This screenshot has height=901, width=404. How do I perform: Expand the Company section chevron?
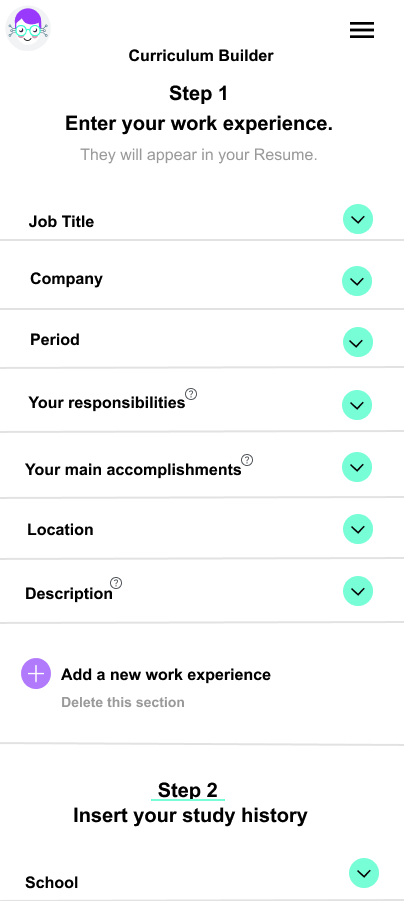point(357,281)
